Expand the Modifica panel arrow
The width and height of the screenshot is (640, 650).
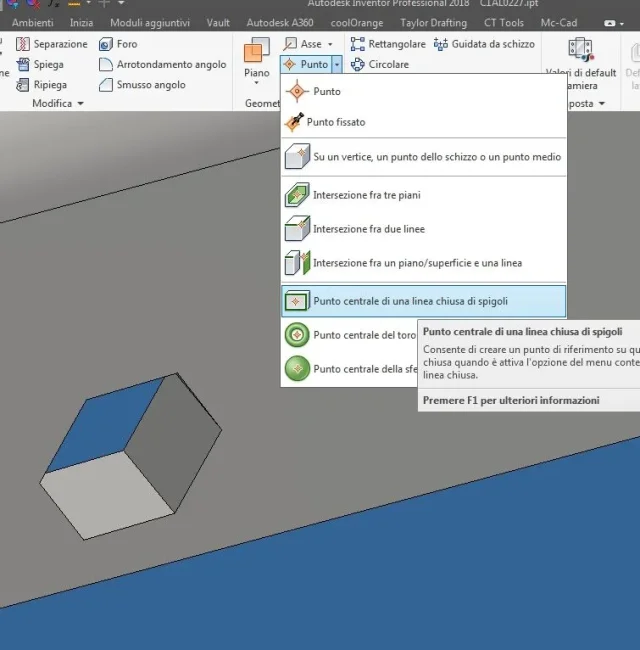coord(80,103)
